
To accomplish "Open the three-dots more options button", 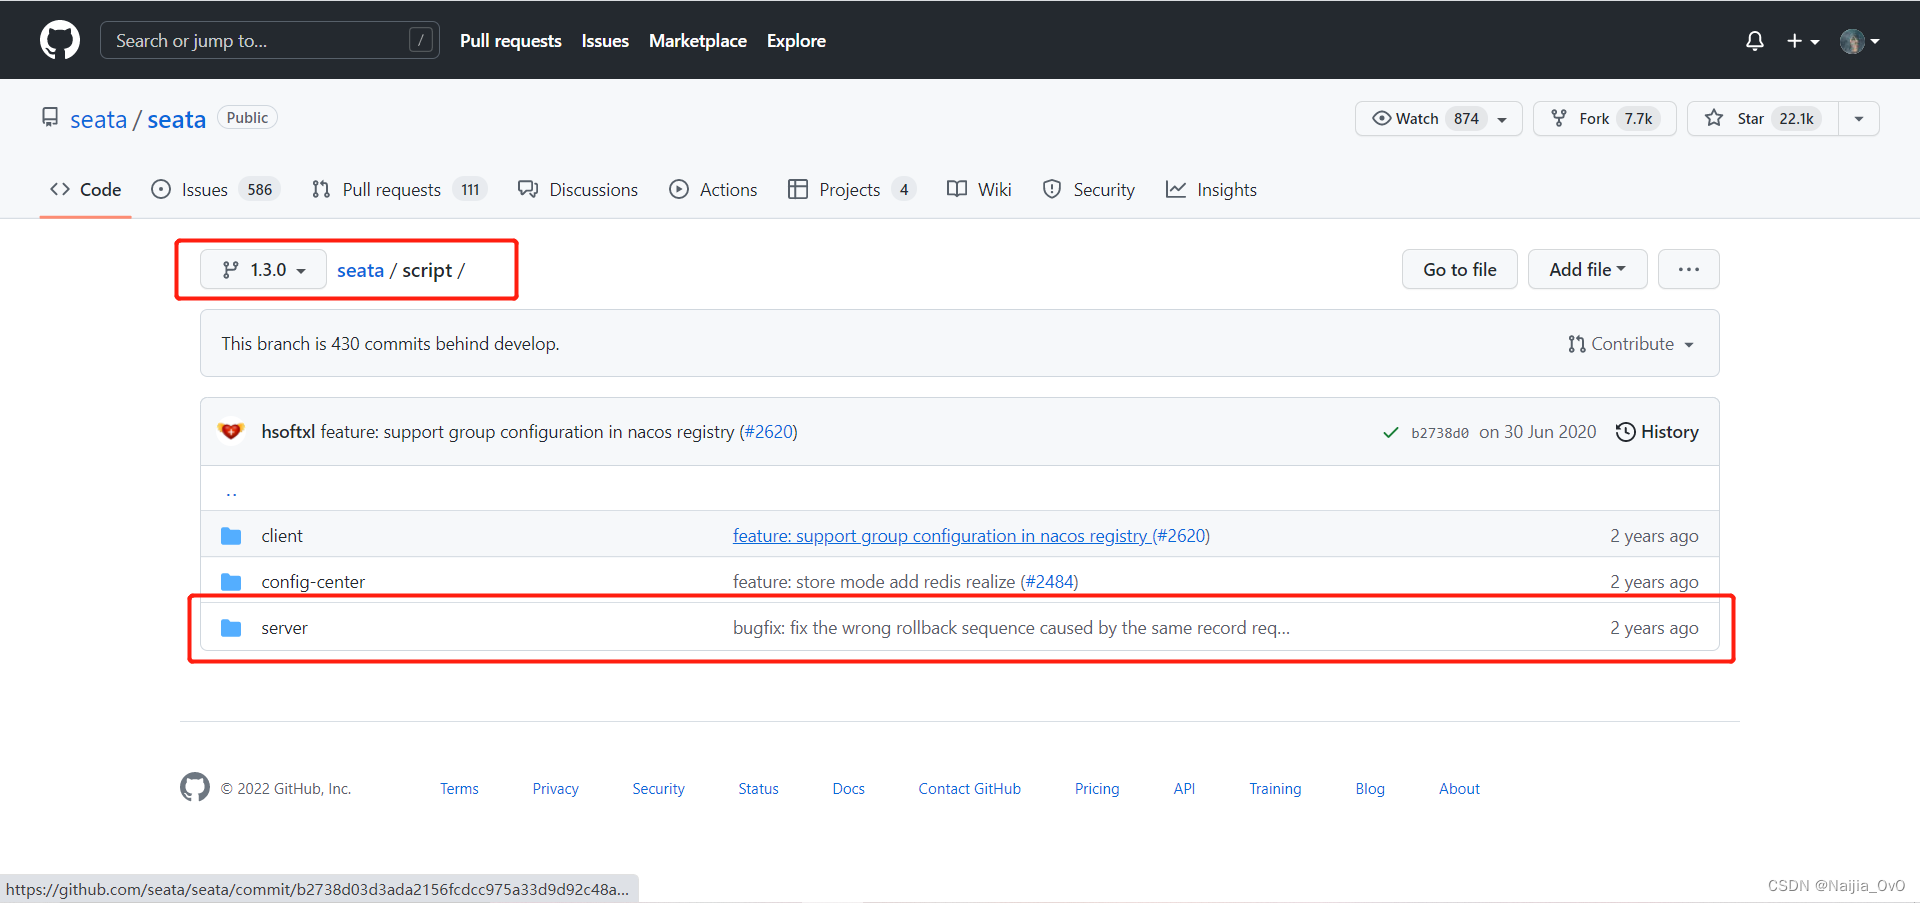I will tap(1688, 269).
